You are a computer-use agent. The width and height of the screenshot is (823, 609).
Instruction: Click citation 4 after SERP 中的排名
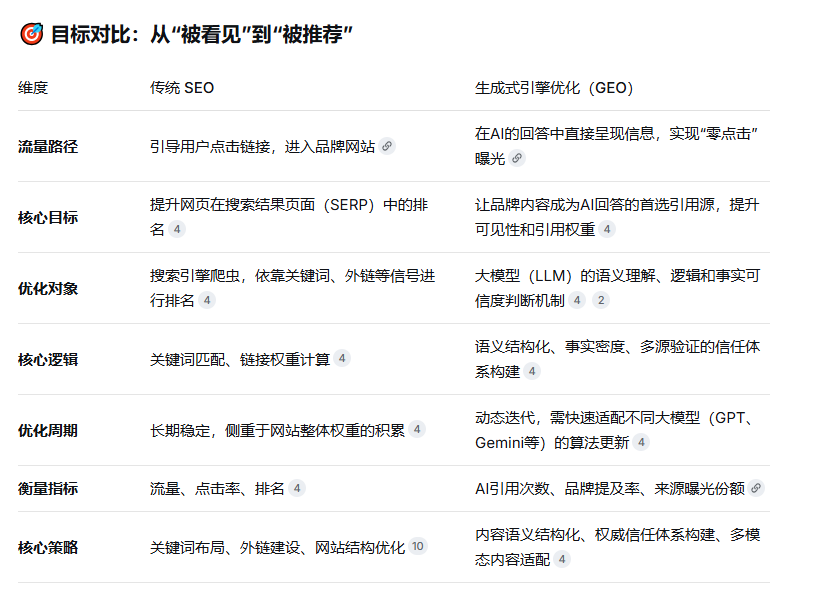177,229
